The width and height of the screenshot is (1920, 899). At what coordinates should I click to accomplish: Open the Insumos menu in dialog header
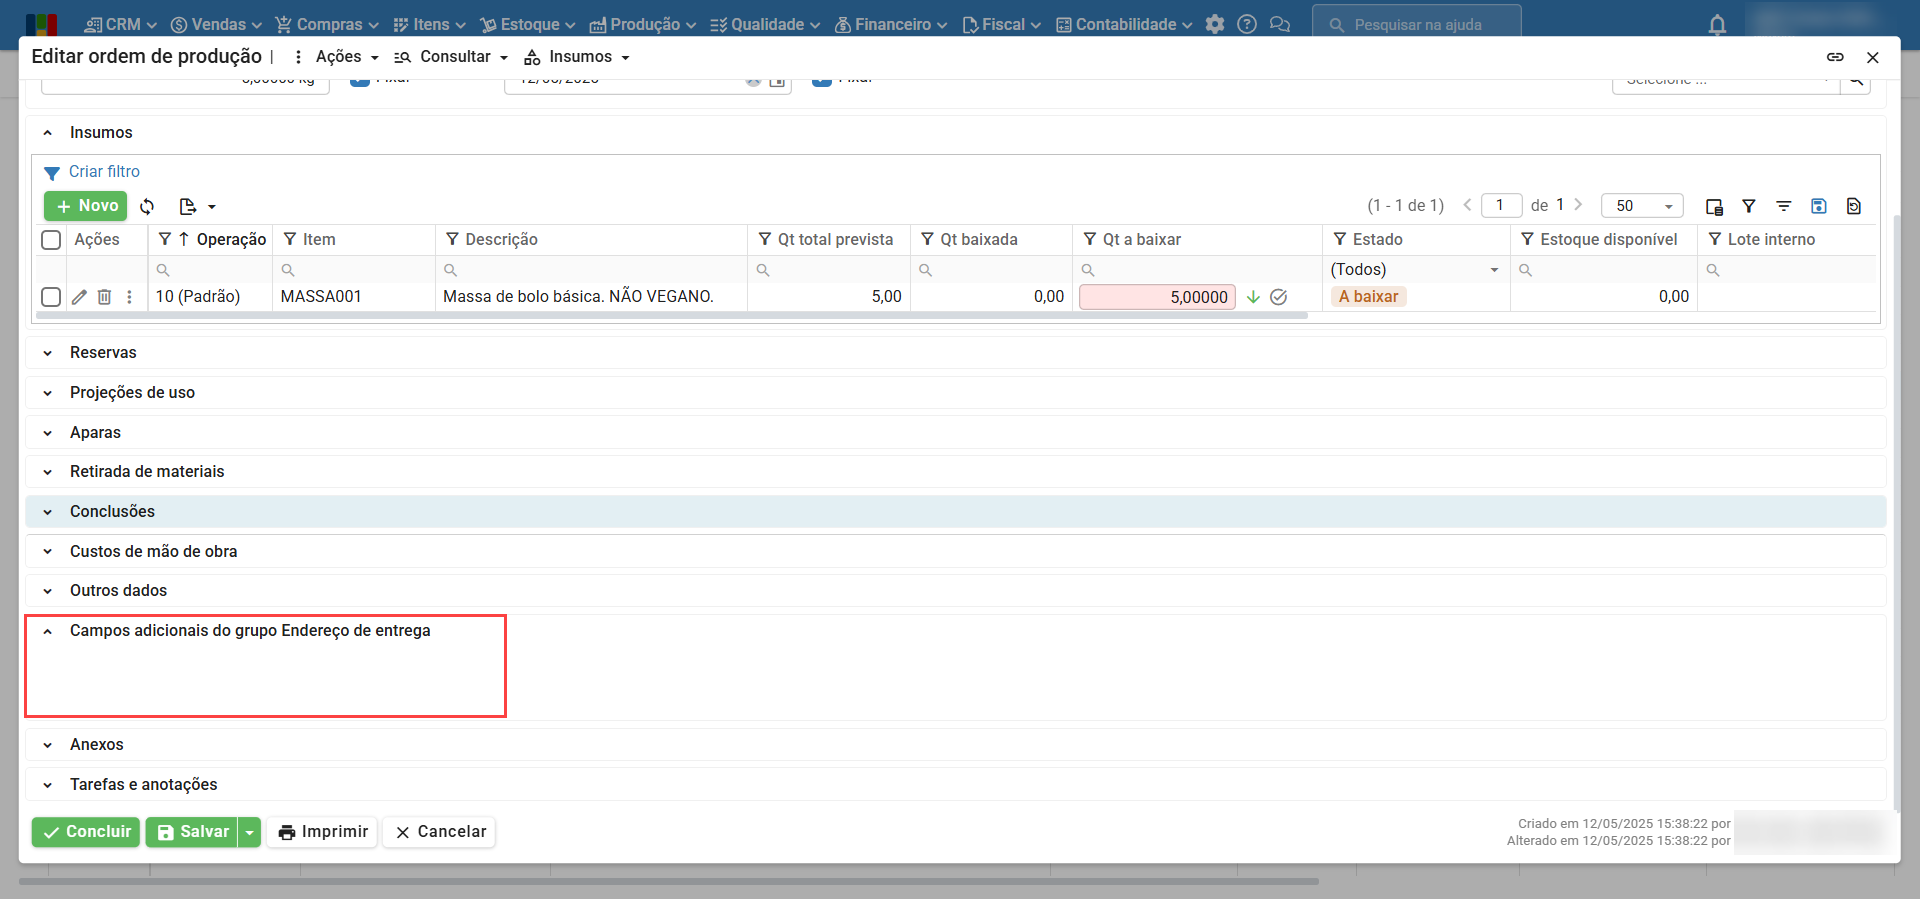point(578,57)
